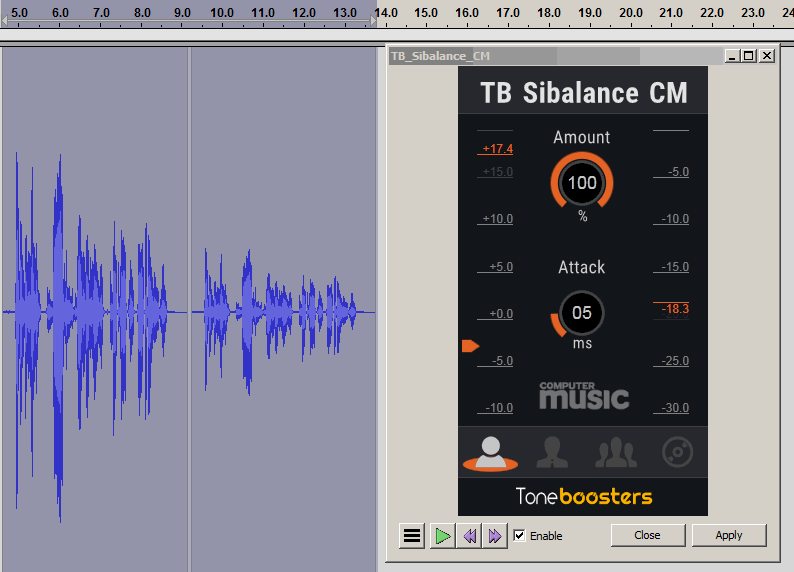Click the -18.3 reduction readout
The height and width of the screenshot is (572, 794).
pos(675,308)
